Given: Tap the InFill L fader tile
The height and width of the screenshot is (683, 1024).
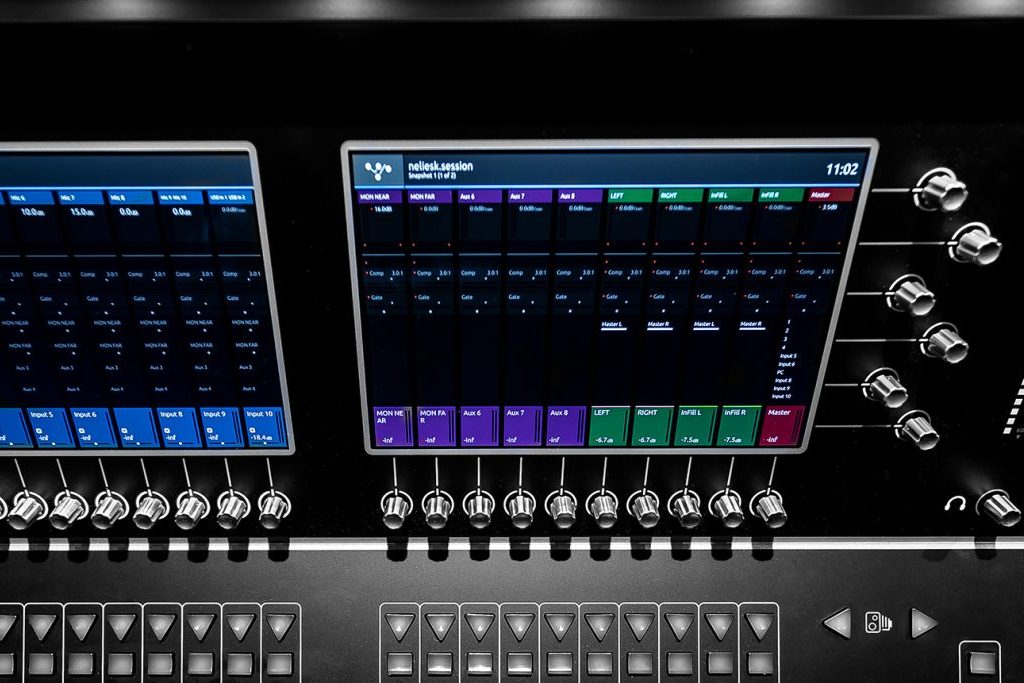Looking at the screenshot, I should click(695, 425).
